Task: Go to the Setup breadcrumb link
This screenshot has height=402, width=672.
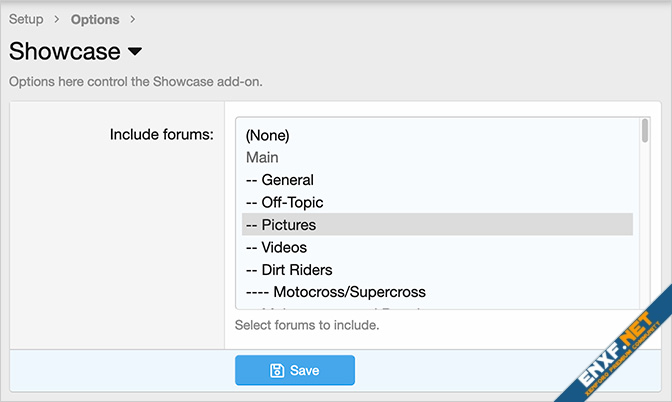Action: click(26, 20)
